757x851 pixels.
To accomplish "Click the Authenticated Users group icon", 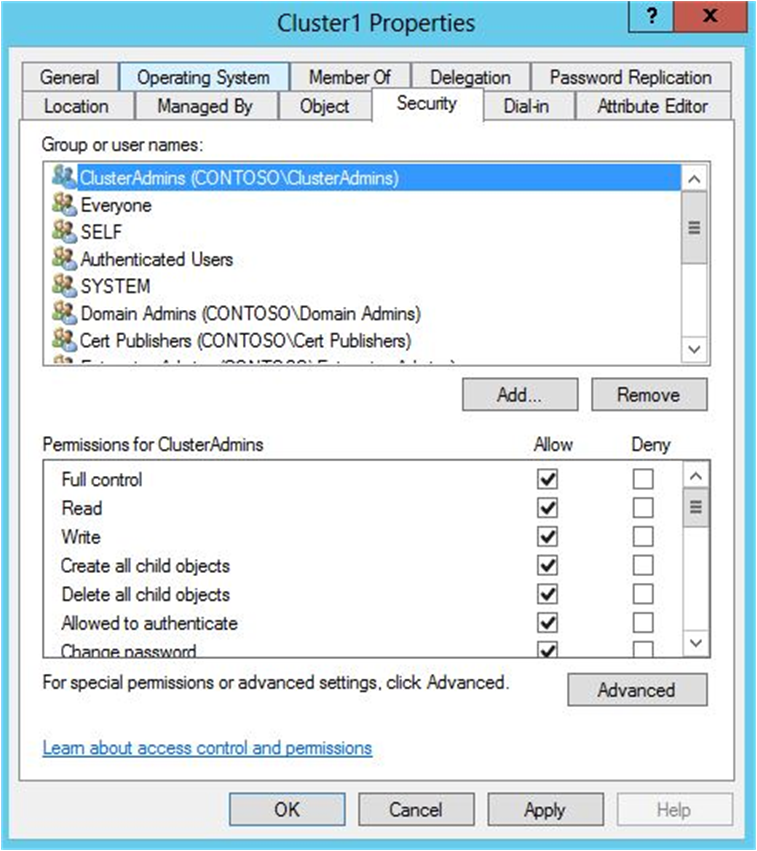I will click(x=64, y=259).
